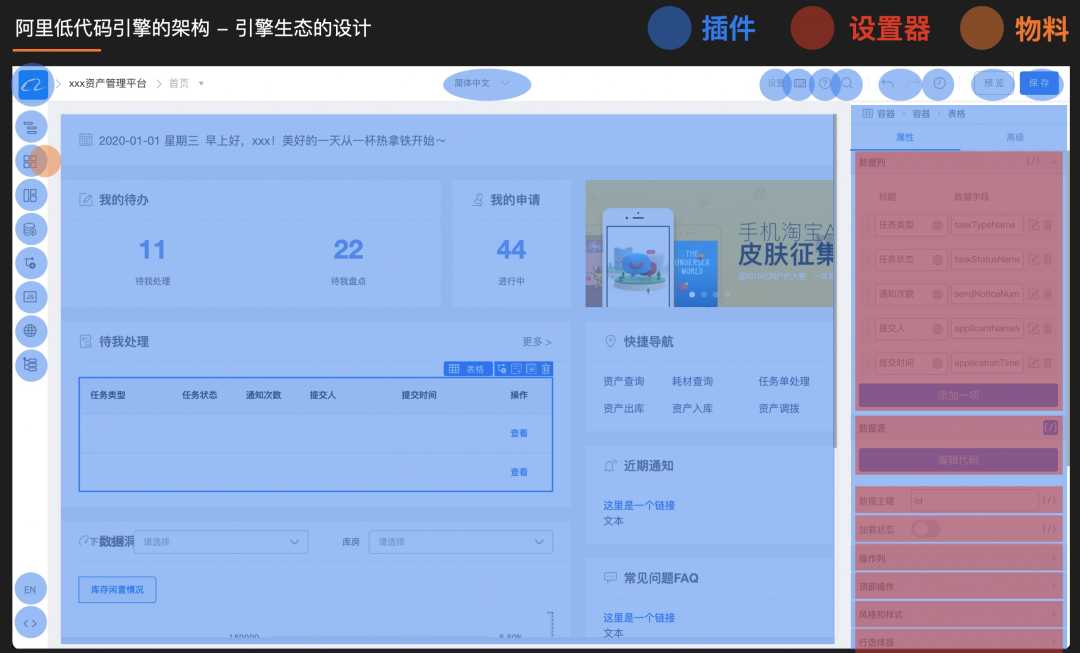The width and height of the screenshot is (1080, 653).
Task: Toggle the 加载状态 switch in right panel
Action: (924, 528)
